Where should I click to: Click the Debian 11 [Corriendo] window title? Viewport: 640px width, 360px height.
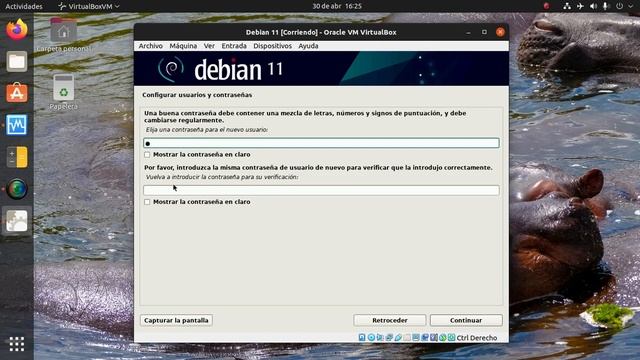pos(321,32)
